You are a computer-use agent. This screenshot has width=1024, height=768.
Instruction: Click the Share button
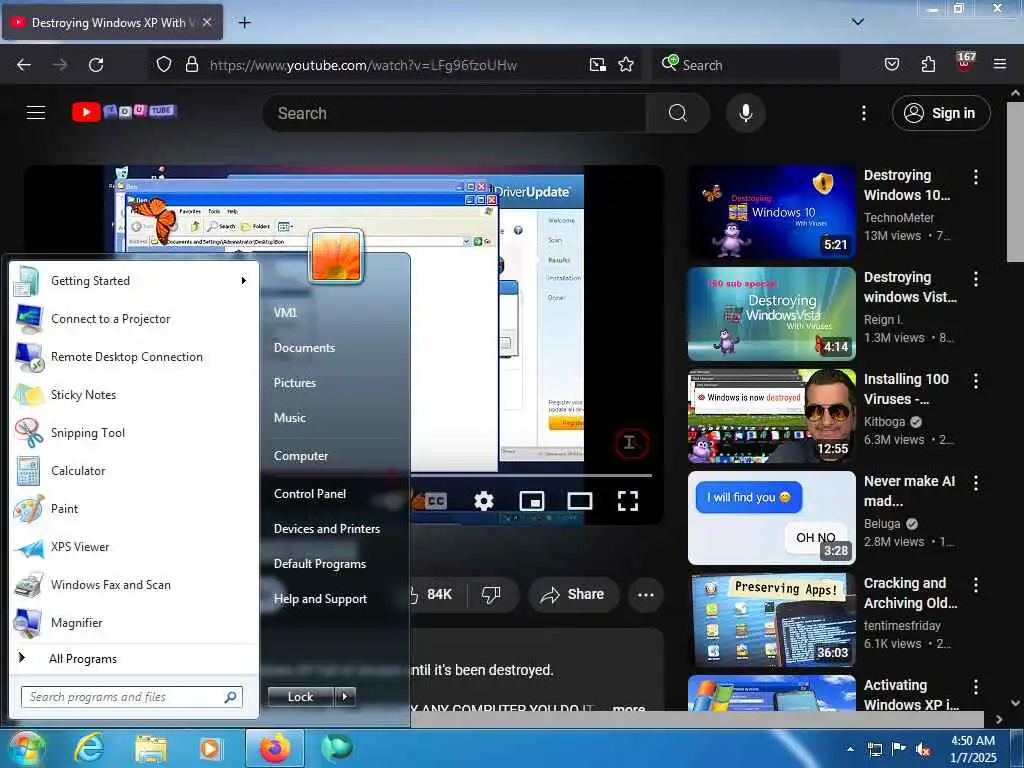tap(573, 594)
